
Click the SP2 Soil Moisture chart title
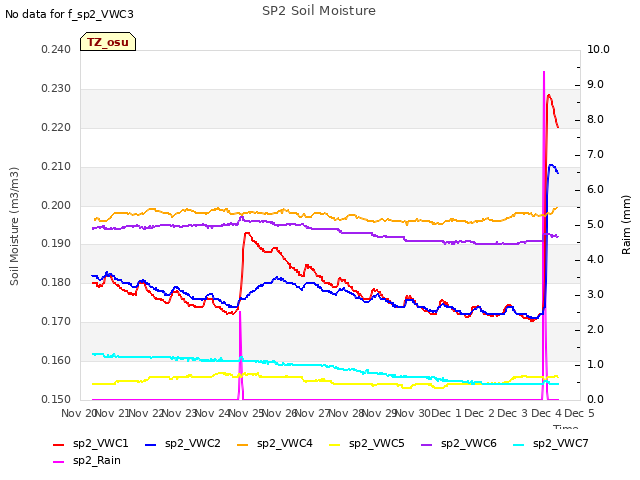coord(319,11)
